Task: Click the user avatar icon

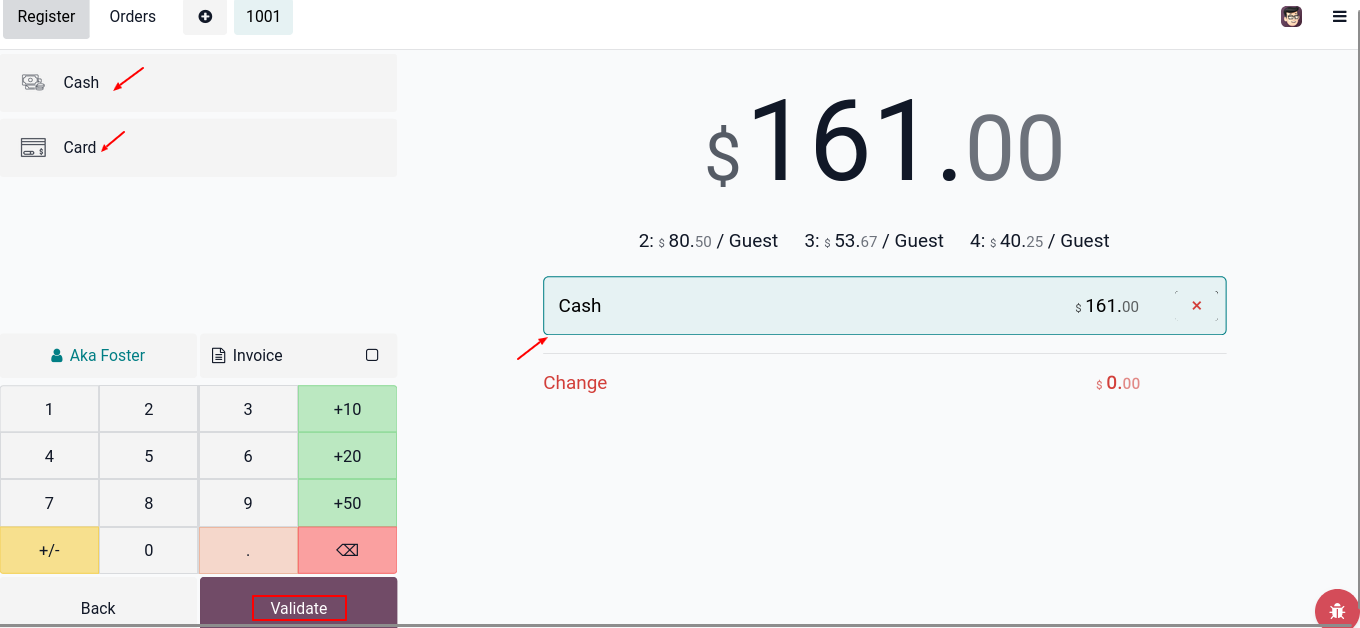Action: pos(1291,17)
